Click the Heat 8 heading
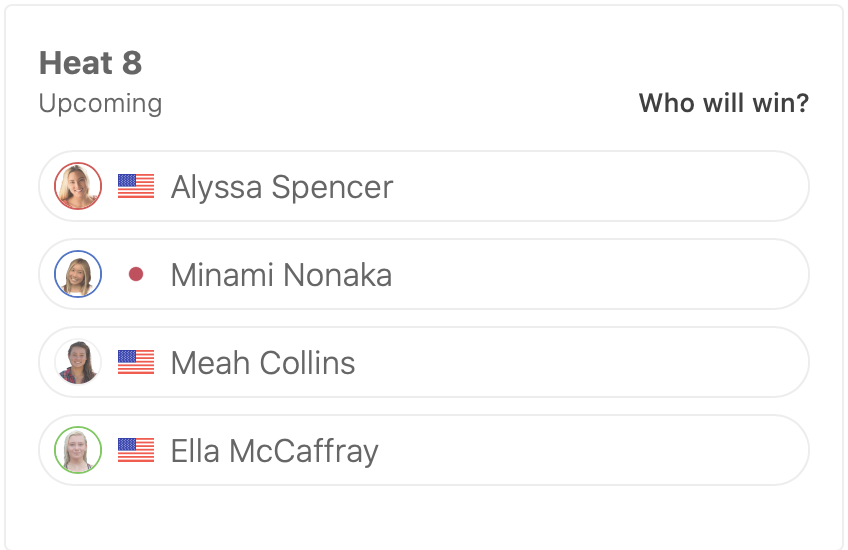 pos(90,64)
